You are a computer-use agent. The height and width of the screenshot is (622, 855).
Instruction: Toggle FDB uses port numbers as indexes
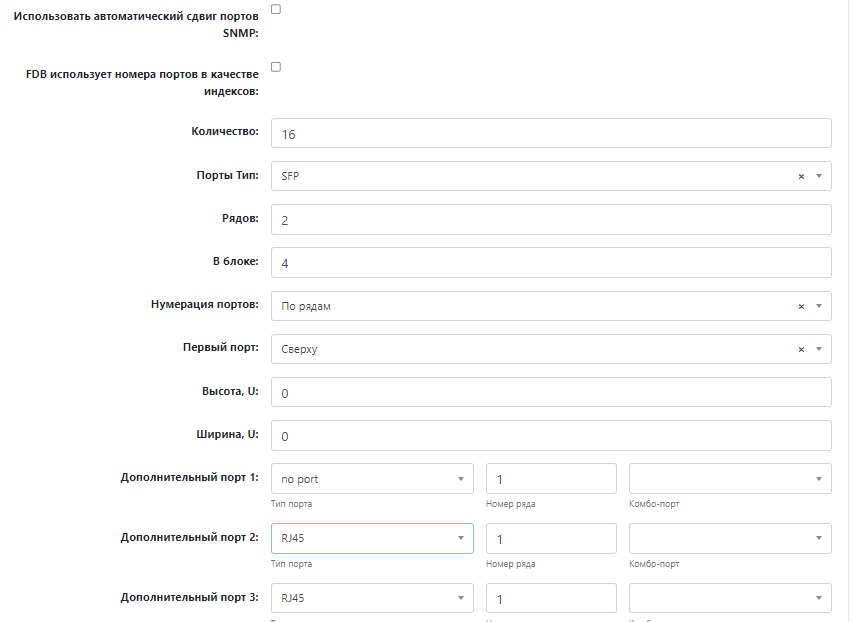click(276, 67)
